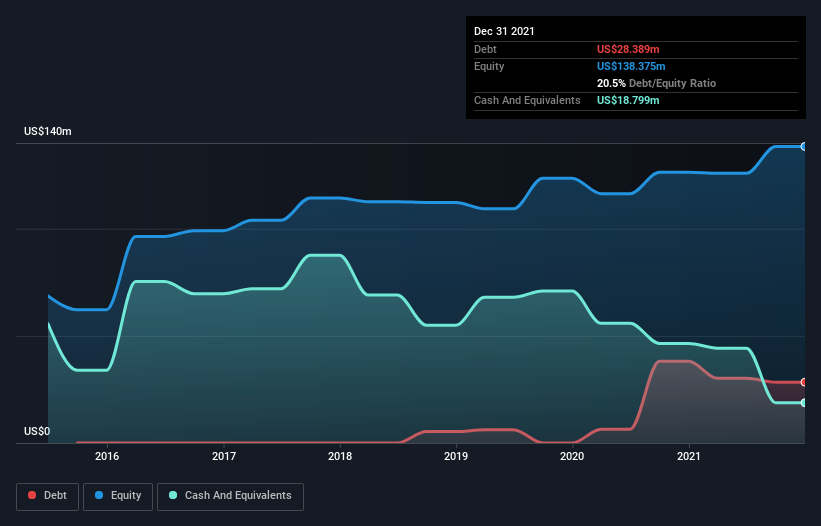Click the US$18.799m cash value
This screenshot has height=526, width=821.
628,100
